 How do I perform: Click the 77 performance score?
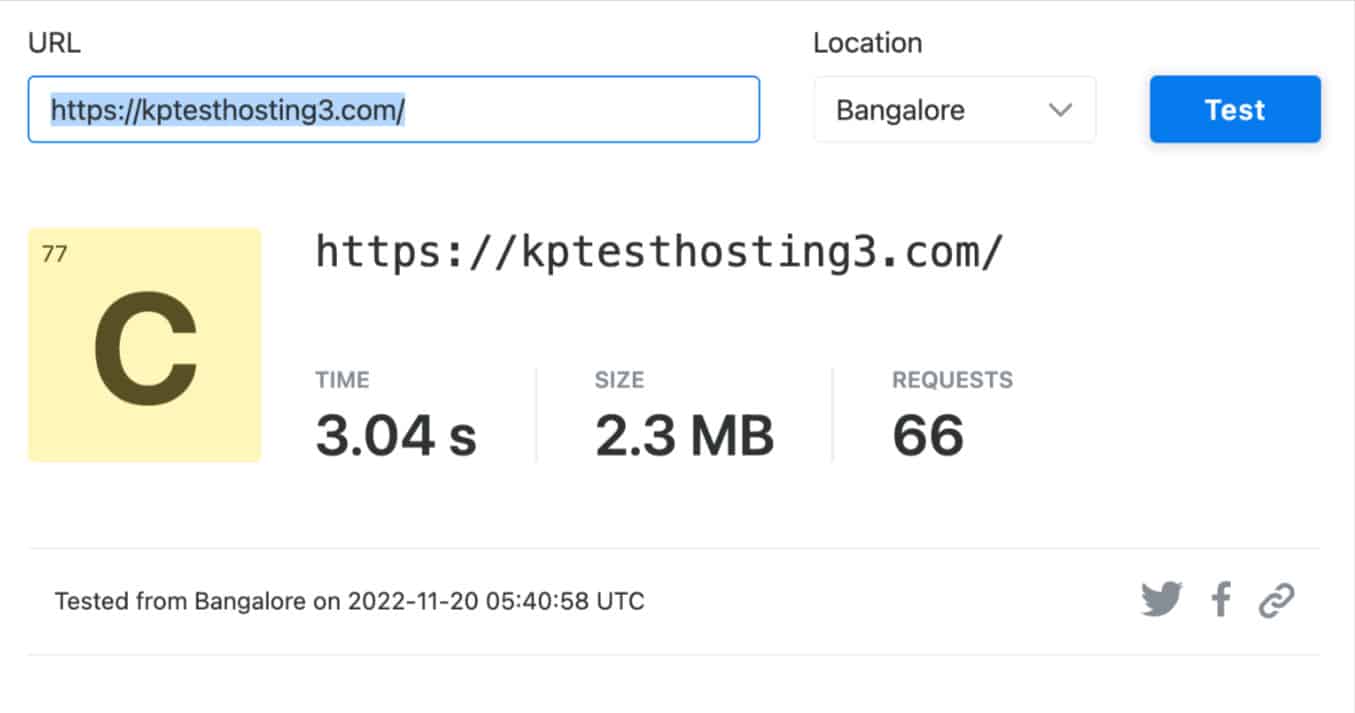55,254
